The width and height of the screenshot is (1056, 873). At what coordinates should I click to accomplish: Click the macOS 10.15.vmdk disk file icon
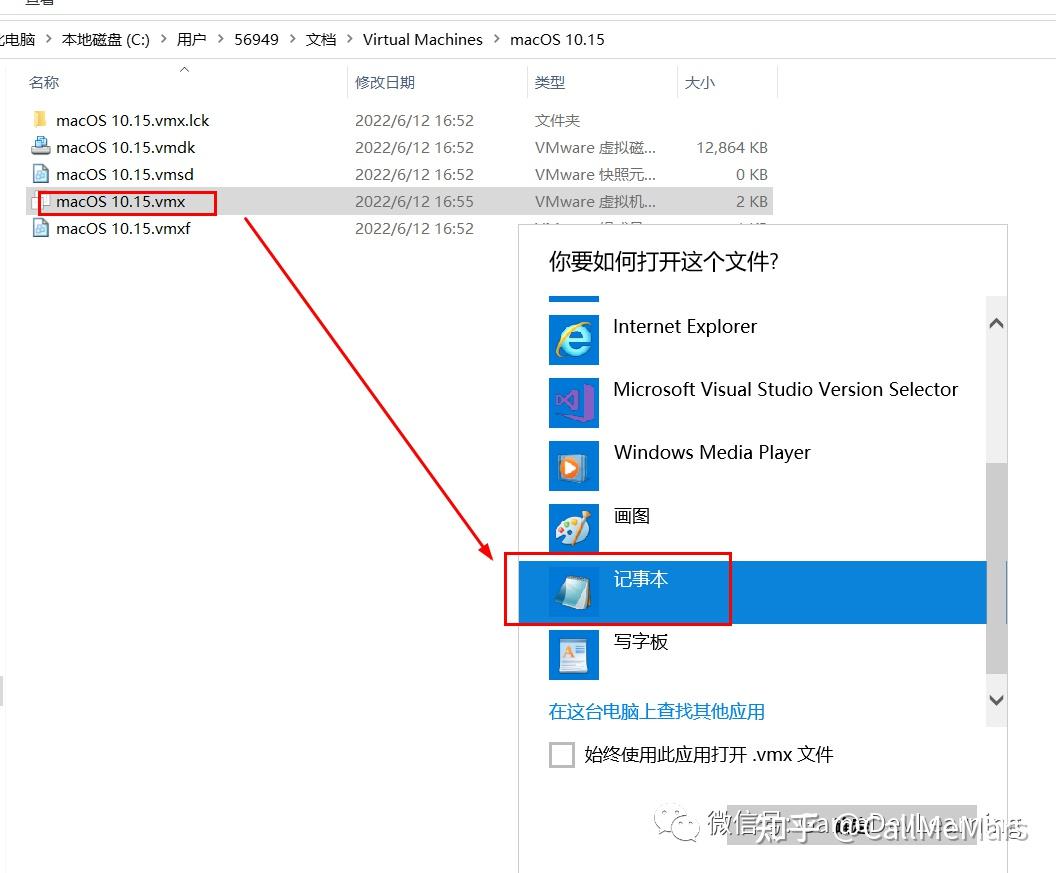click(40, 146)
